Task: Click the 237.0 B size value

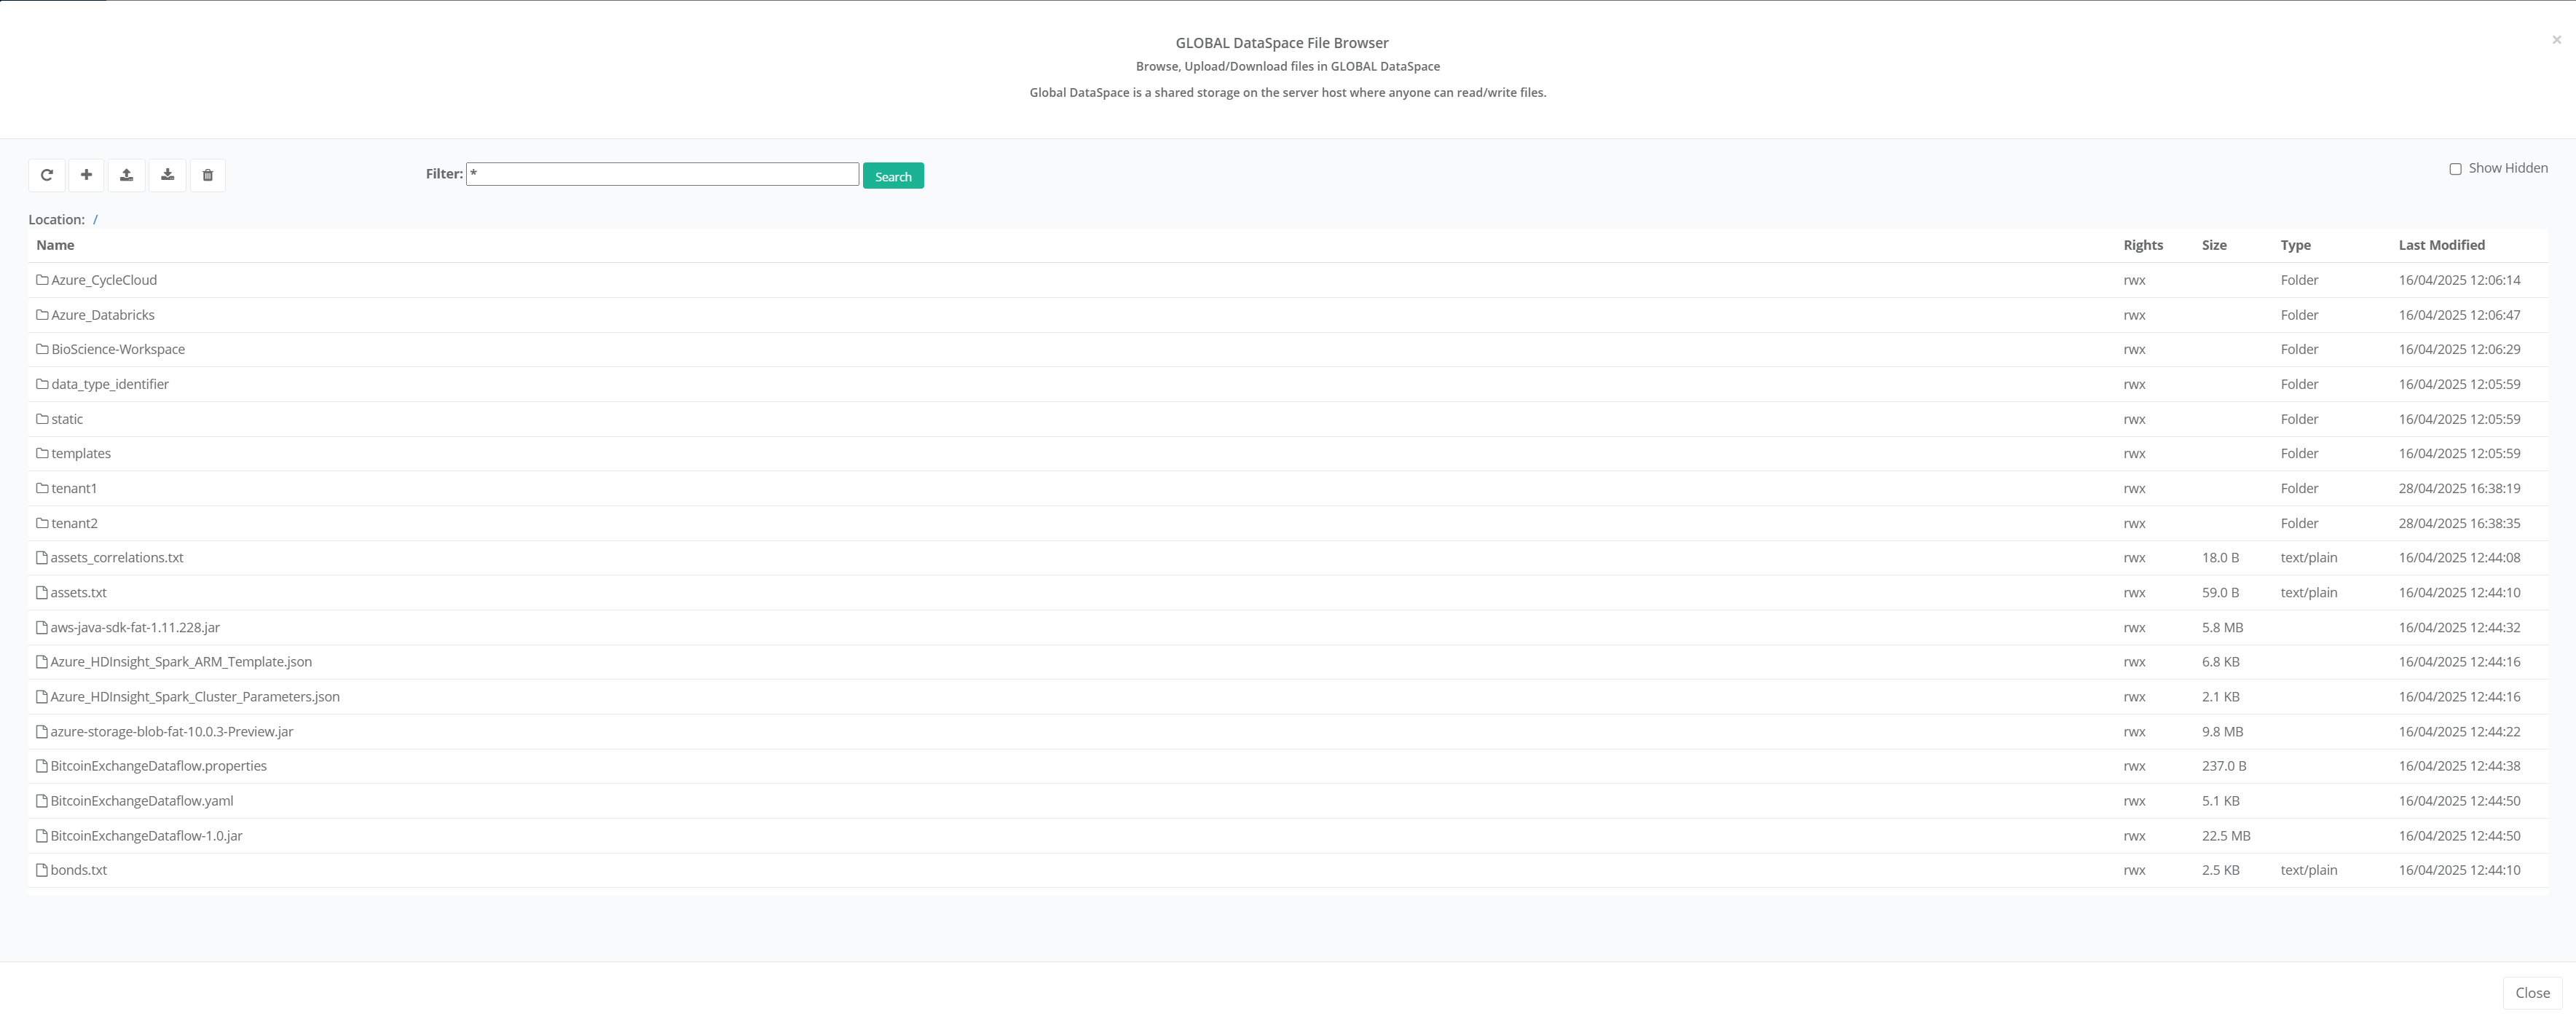Action: 2224,766
